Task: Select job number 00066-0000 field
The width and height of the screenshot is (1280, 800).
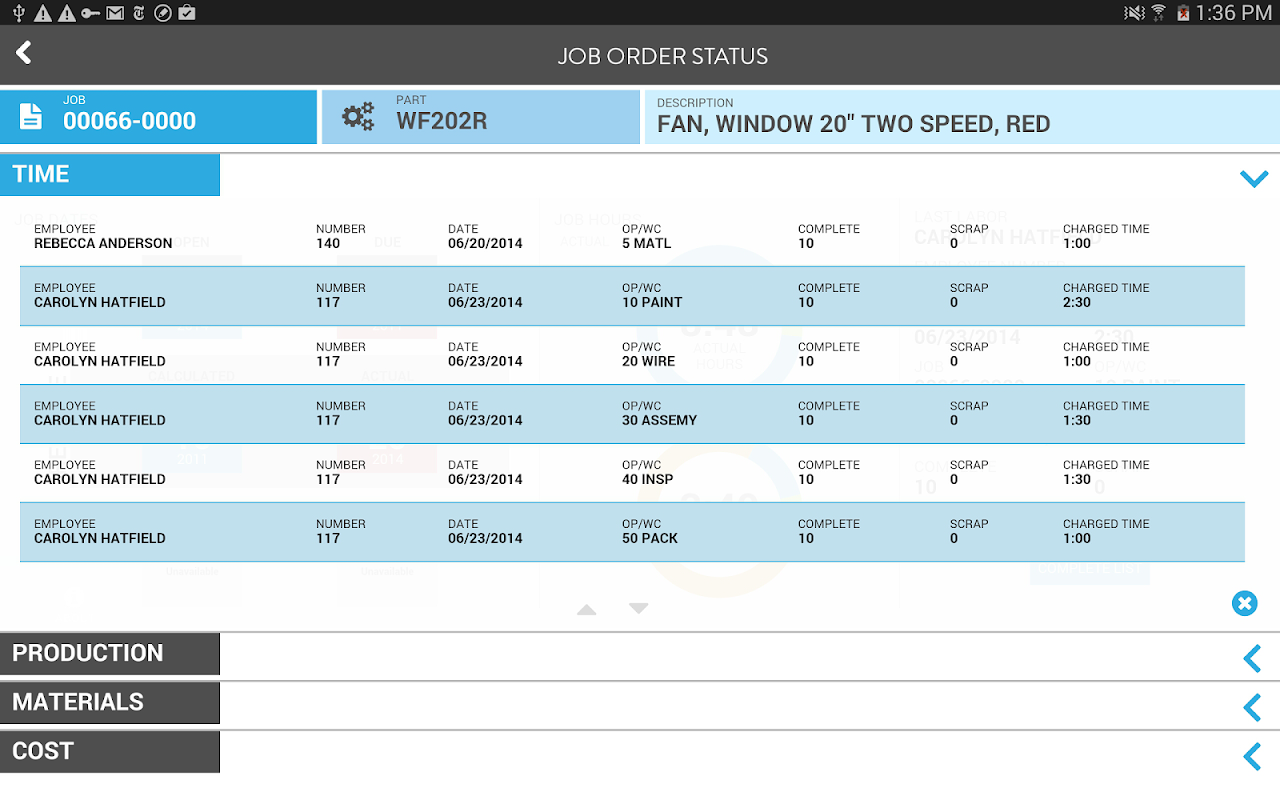Action: coord(158,117)
